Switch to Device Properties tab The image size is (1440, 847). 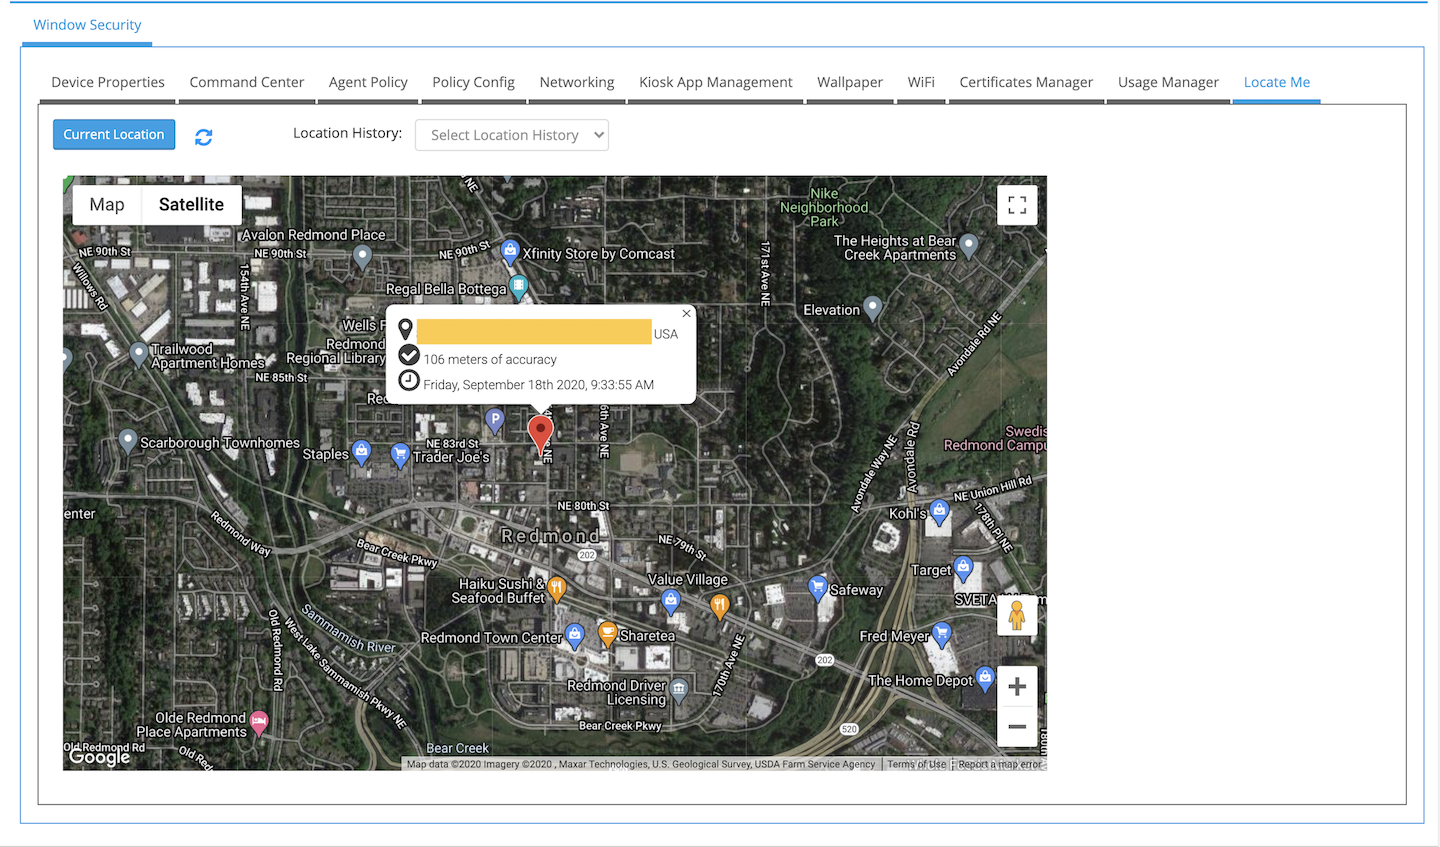click(x=108, y=82)
